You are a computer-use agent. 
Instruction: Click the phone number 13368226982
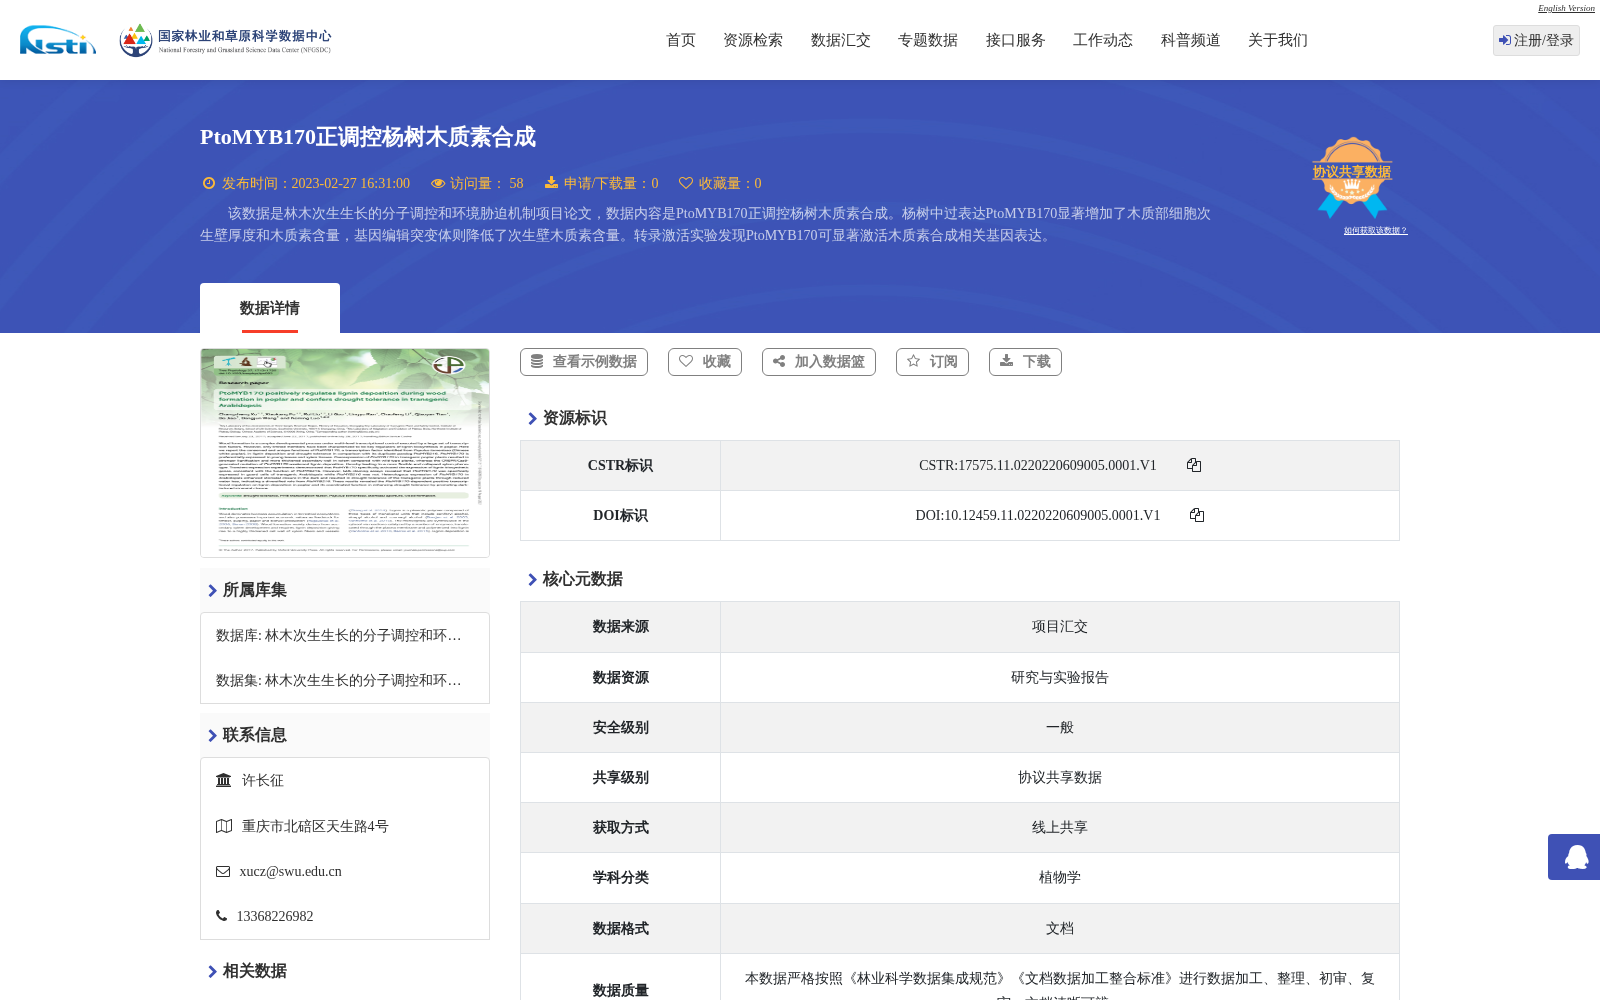[x=275, y=916]
